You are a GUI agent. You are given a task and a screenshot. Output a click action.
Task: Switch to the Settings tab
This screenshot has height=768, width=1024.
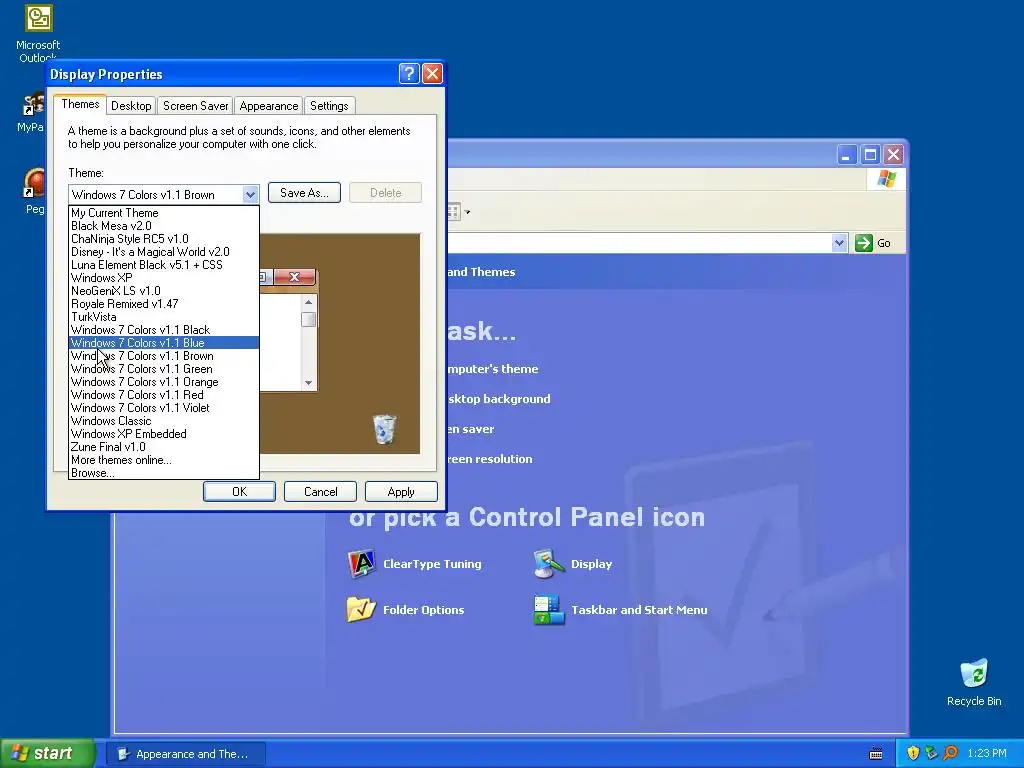click(x=329, y=106)
